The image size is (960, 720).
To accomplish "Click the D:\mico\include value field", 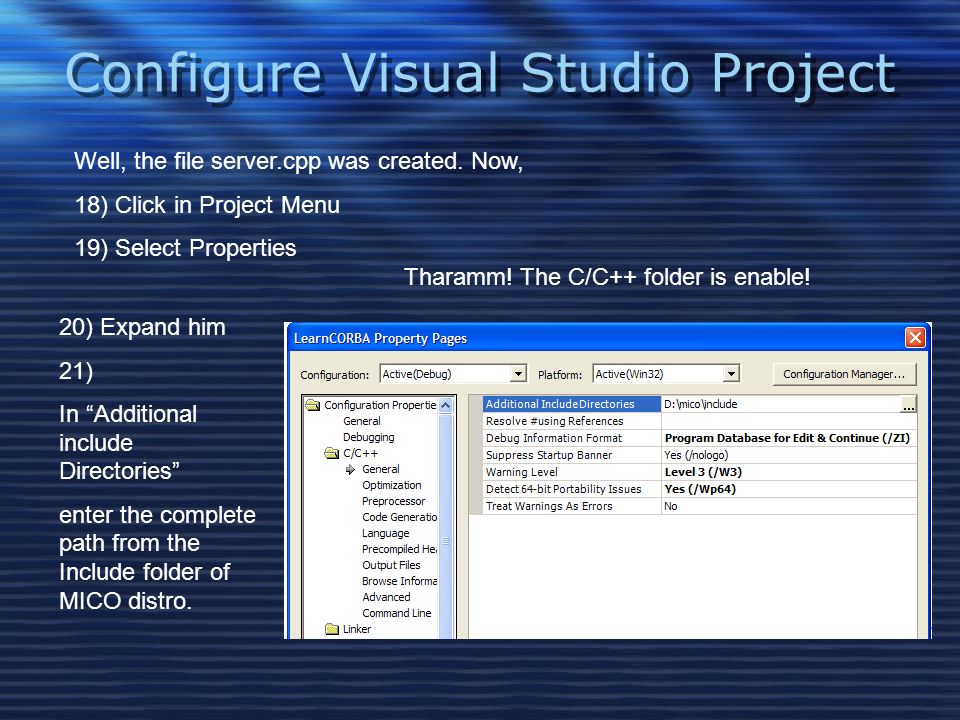I will (x=781, y=404).
